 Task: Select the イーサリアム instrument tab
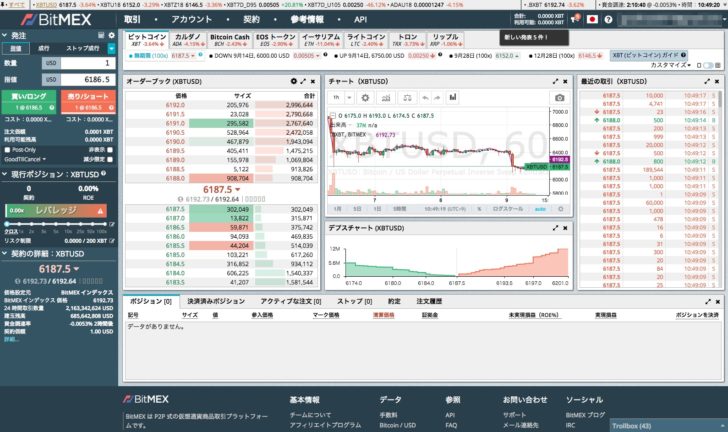tap(321, 40)
